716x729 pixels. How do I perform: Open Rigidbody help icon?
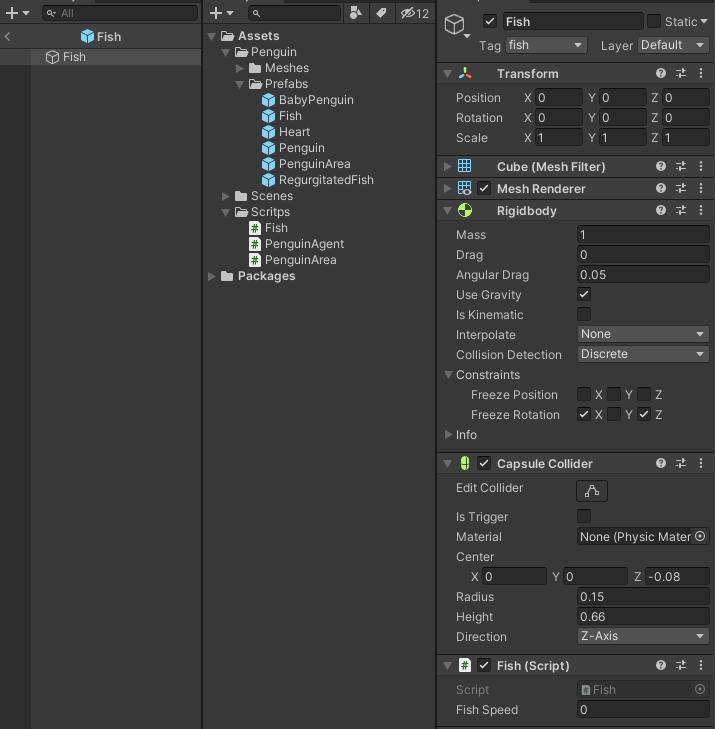pyautogui.click(x=661, y=210)
